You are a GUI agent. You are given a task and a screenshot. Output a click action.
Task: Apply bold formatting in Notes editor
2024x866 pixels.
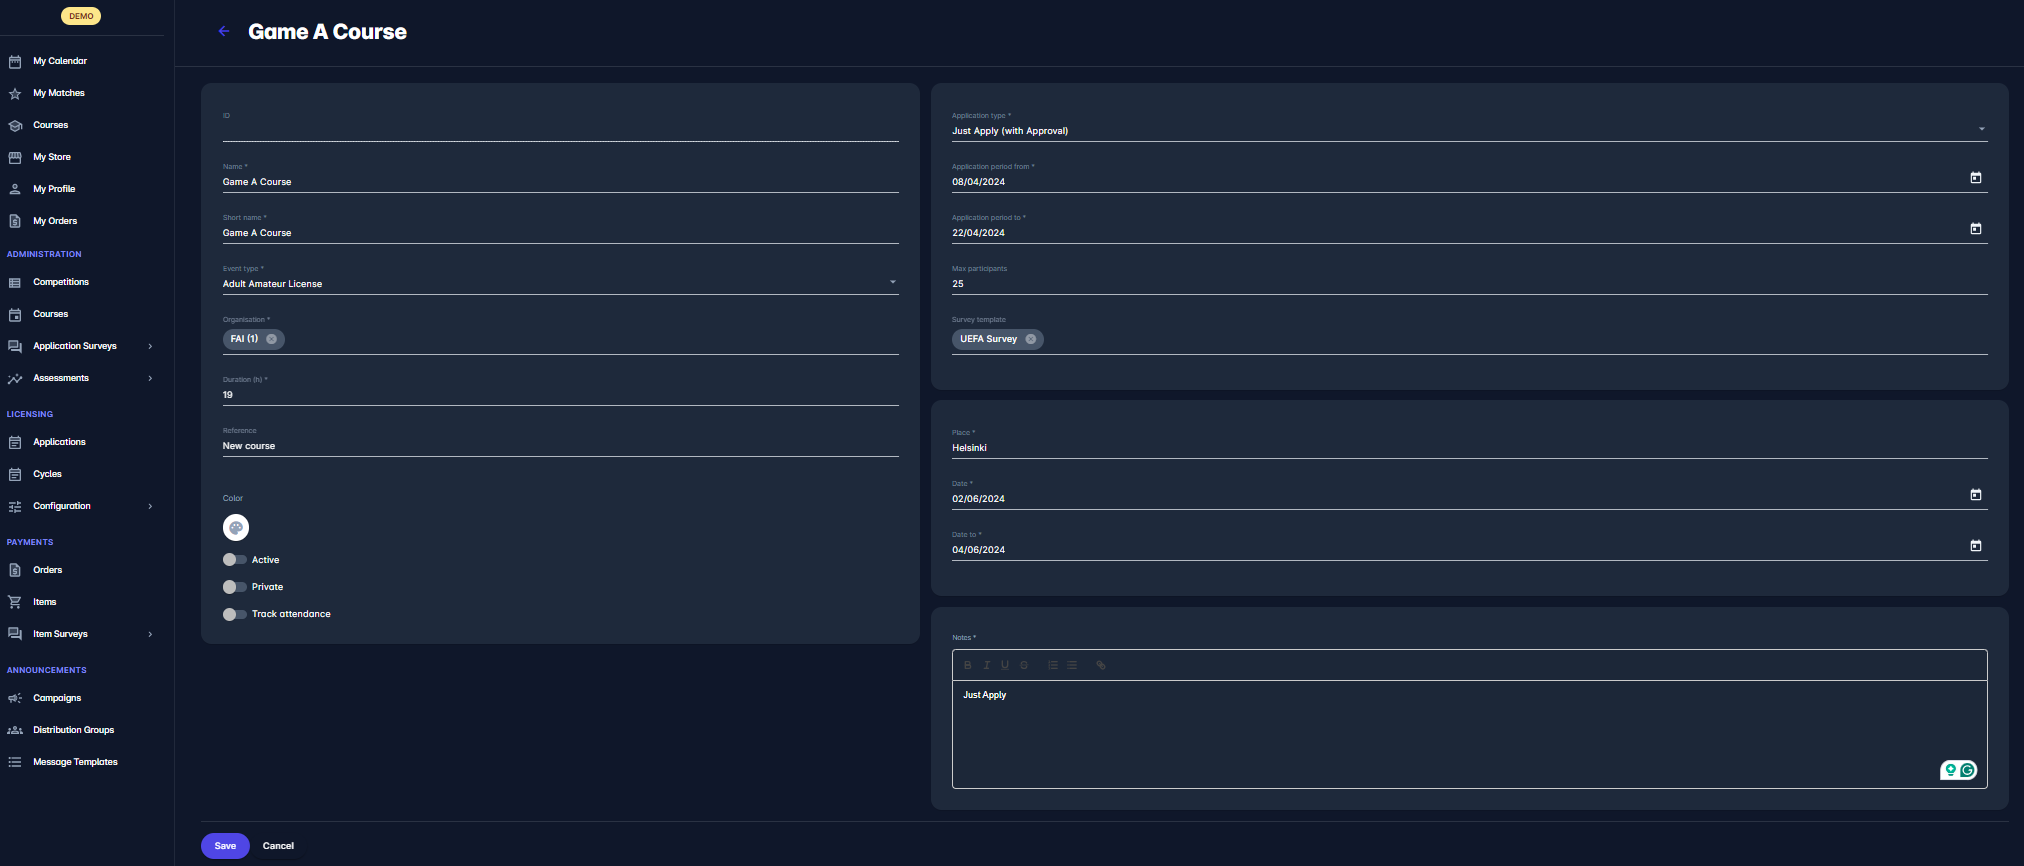coord(967,665)
